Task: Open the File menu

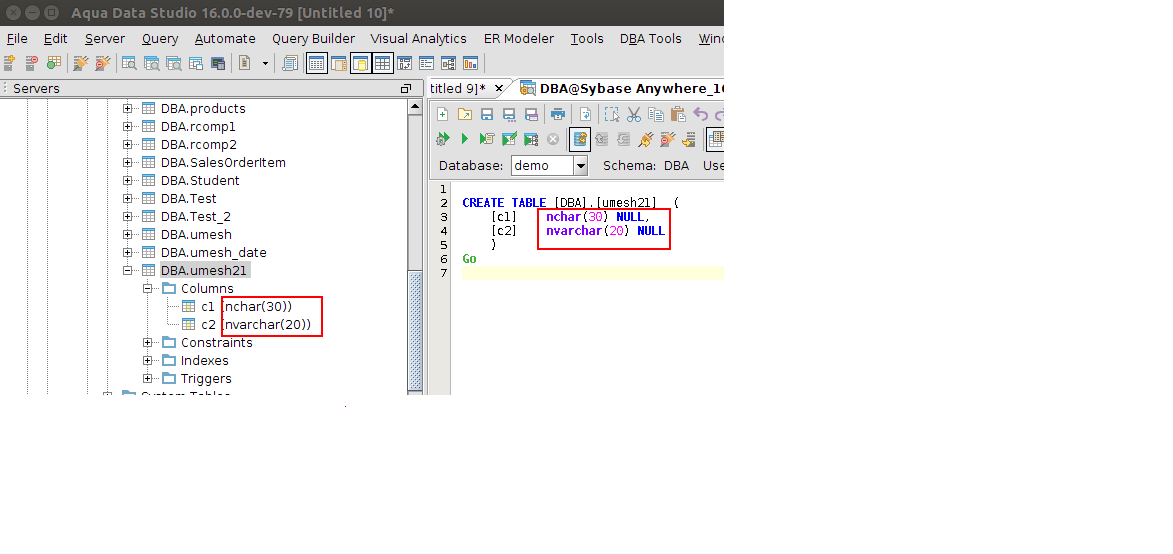Action: click(x=16, y=39)
